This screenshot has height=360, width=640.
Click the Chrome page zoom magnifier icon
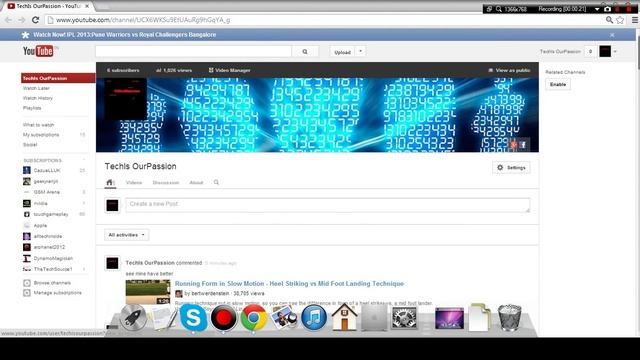pos(609,20)
